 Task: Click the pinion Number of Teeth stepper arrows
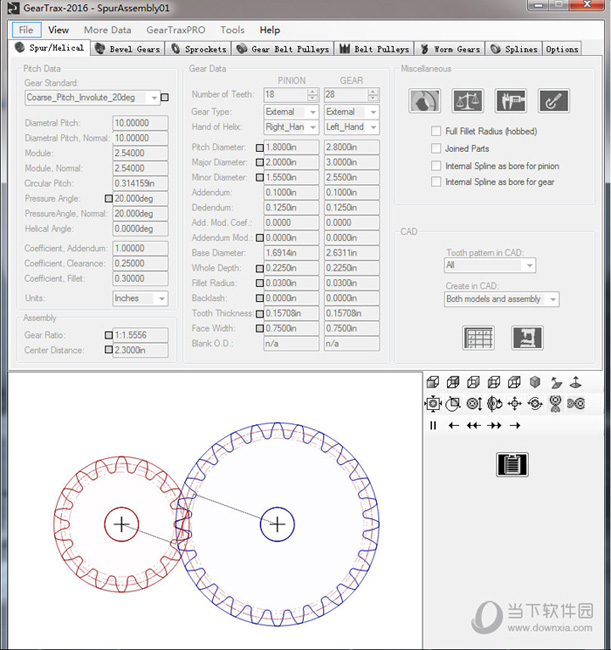click(313, 95)
